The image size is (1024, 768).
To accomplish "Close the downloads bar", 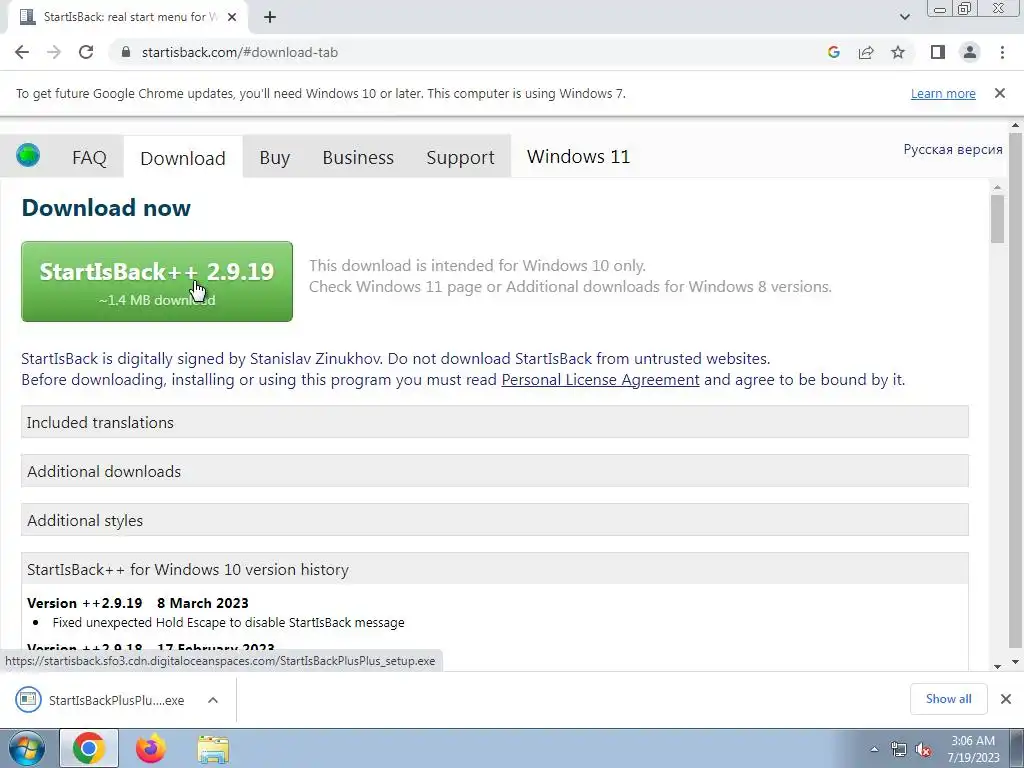I will click(x=1006, y=699).
